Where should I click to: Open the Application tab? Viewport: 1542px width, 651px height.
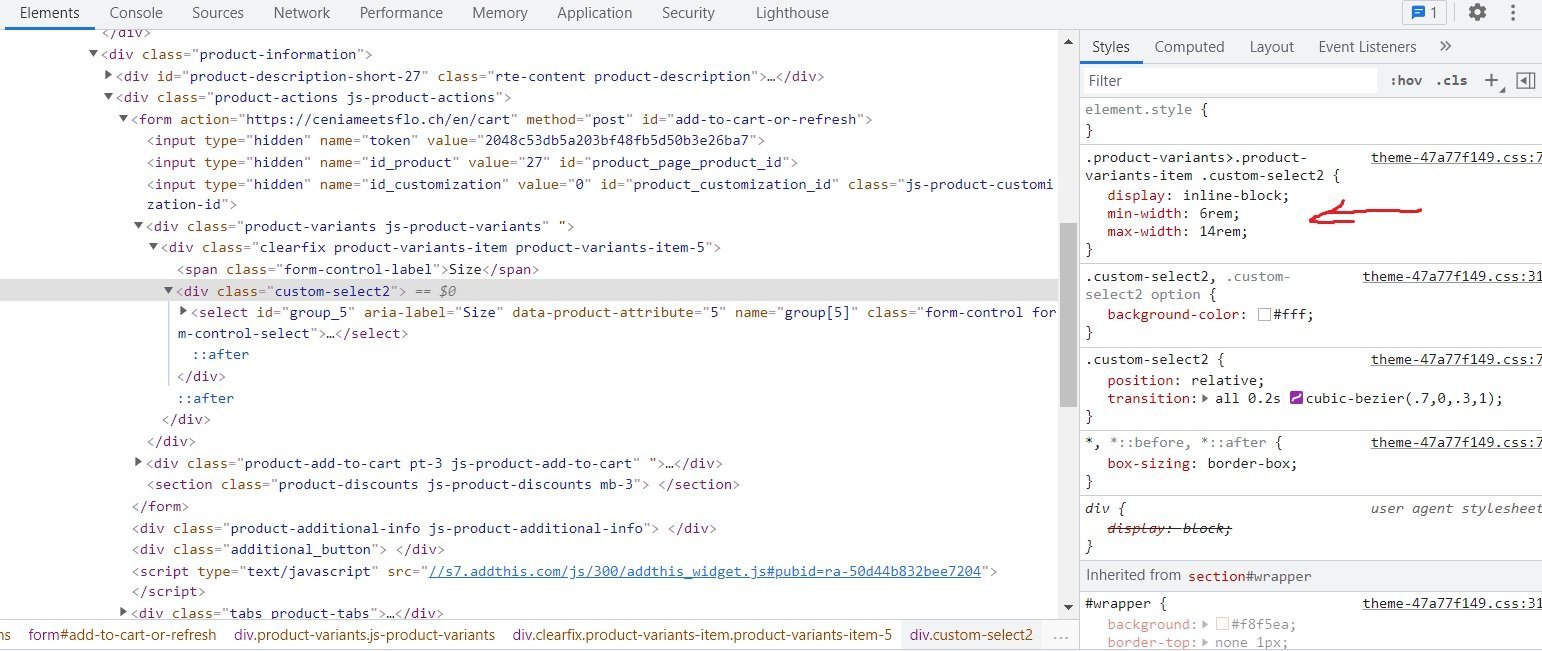pos(595,13)
